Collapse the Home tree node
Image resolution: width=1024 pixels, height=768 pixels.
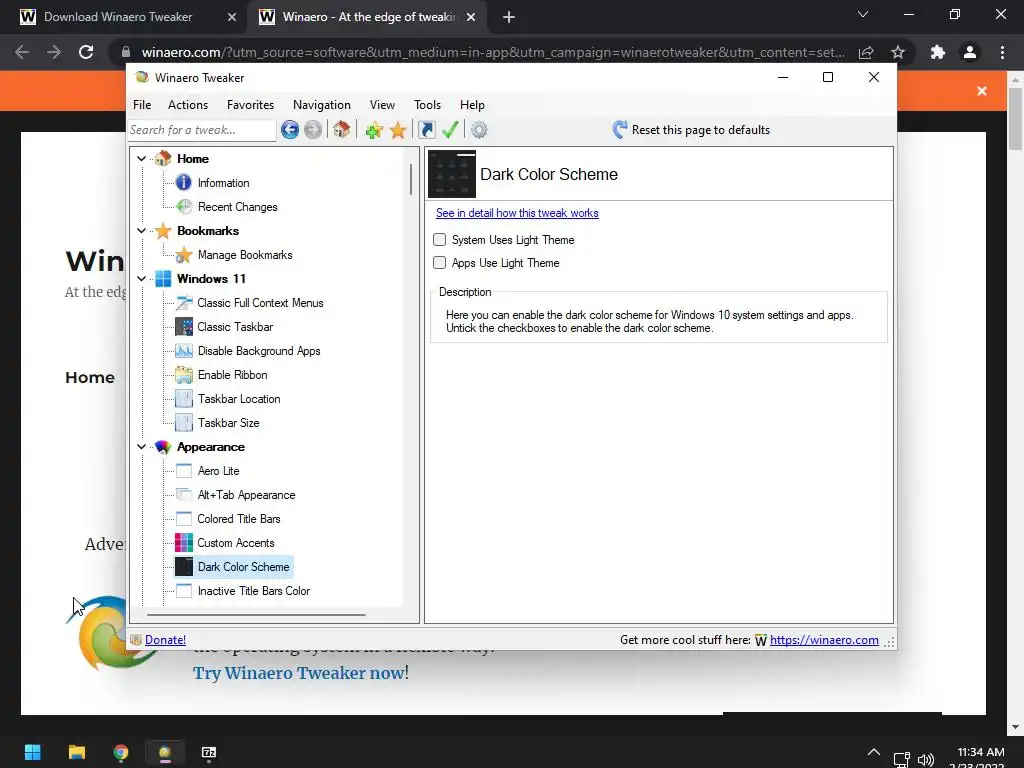(141, 159)
